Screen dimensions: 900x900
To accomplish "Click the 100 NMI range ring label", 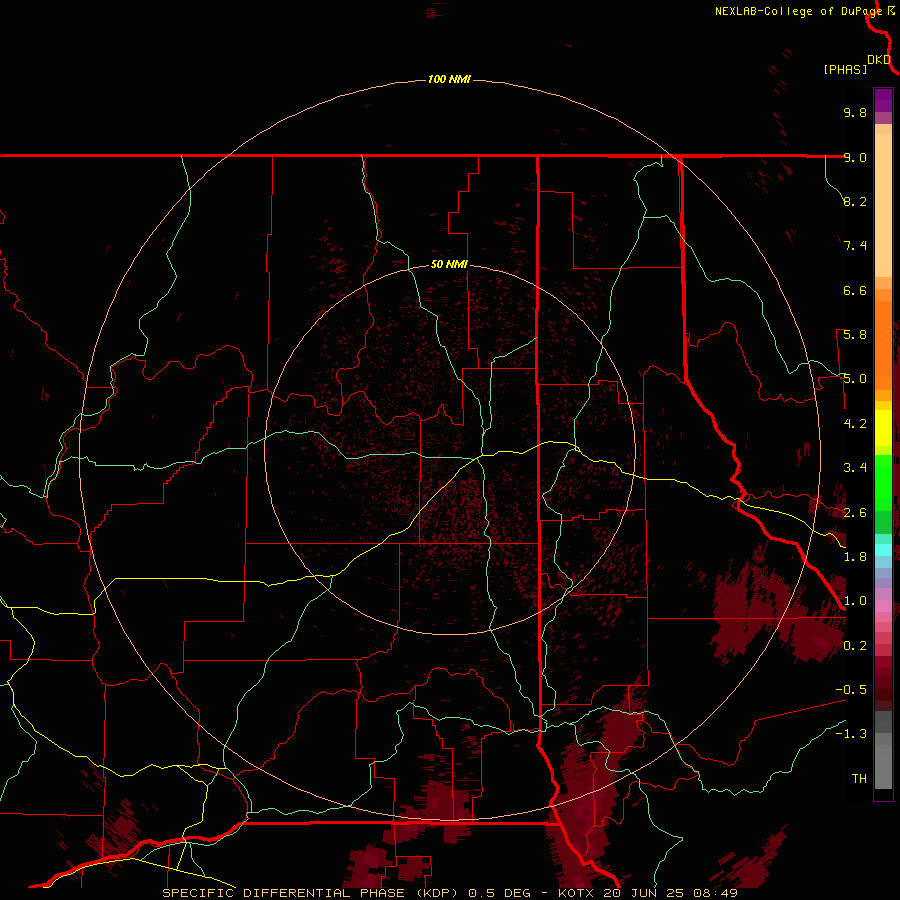I will (x=449, y=79).
